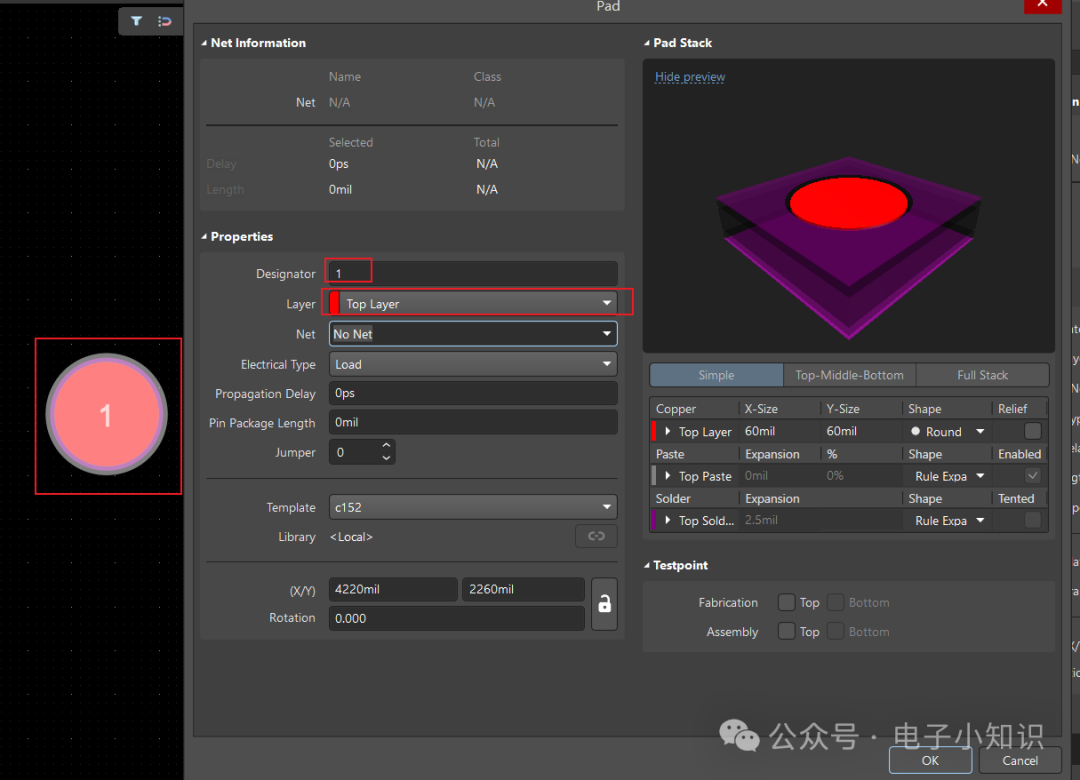Click the Hide preview link
Image resolution: width=1080 pixels, height=780 pixels.
(689, 76)
